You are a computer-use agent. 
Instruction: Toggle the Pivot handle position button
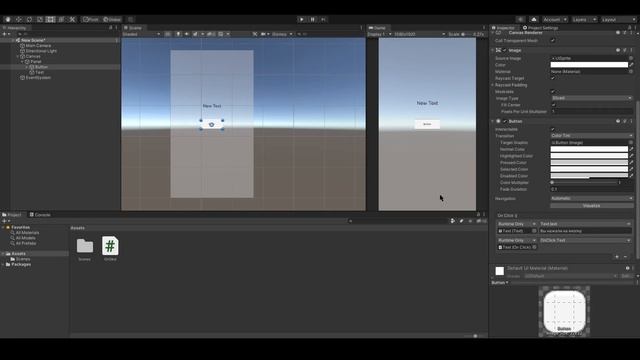click(91, 19)
